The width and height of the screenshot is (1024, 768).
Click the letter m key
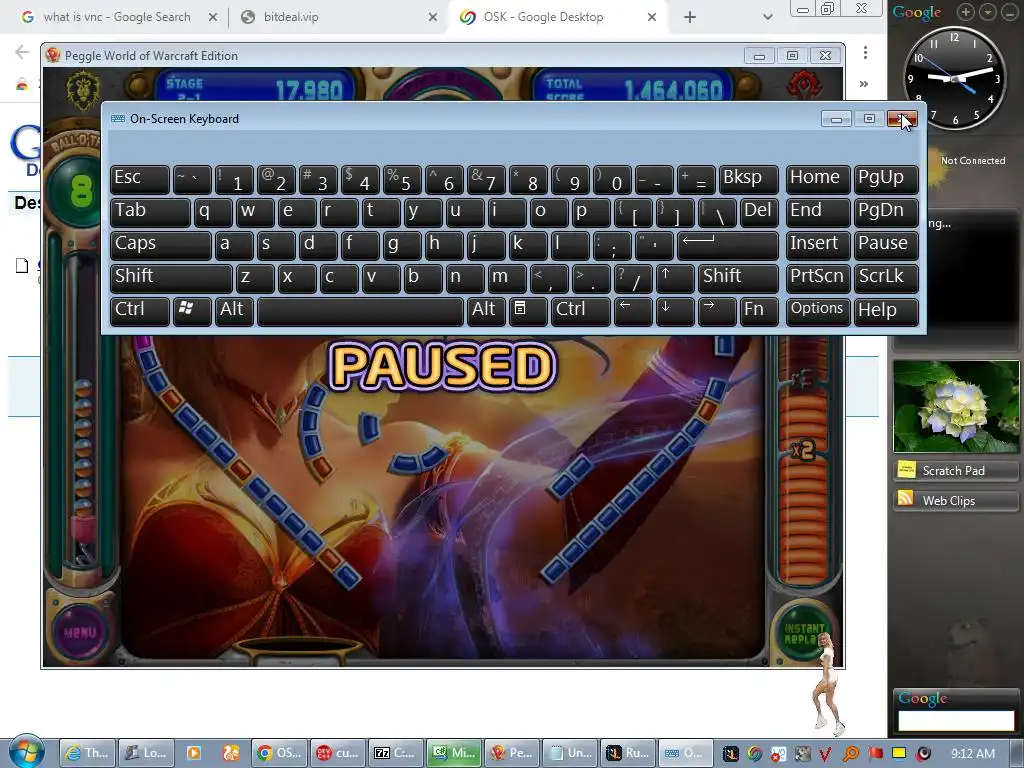(507, 278)
